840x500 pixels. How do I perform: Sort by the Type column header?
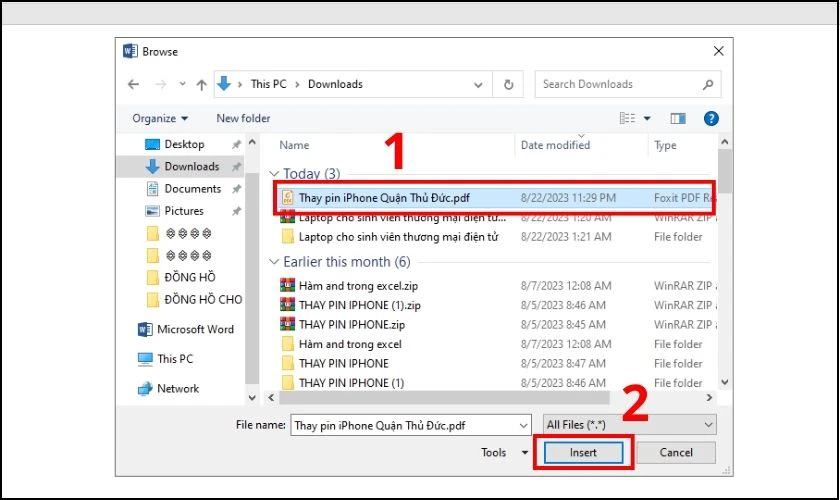[x=665, y=145]
